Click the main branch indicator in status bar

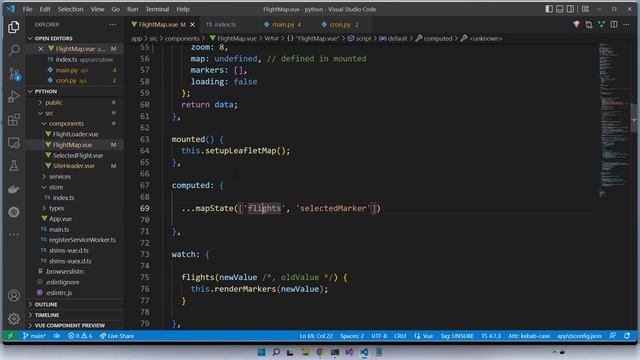(x=34, y=336)
